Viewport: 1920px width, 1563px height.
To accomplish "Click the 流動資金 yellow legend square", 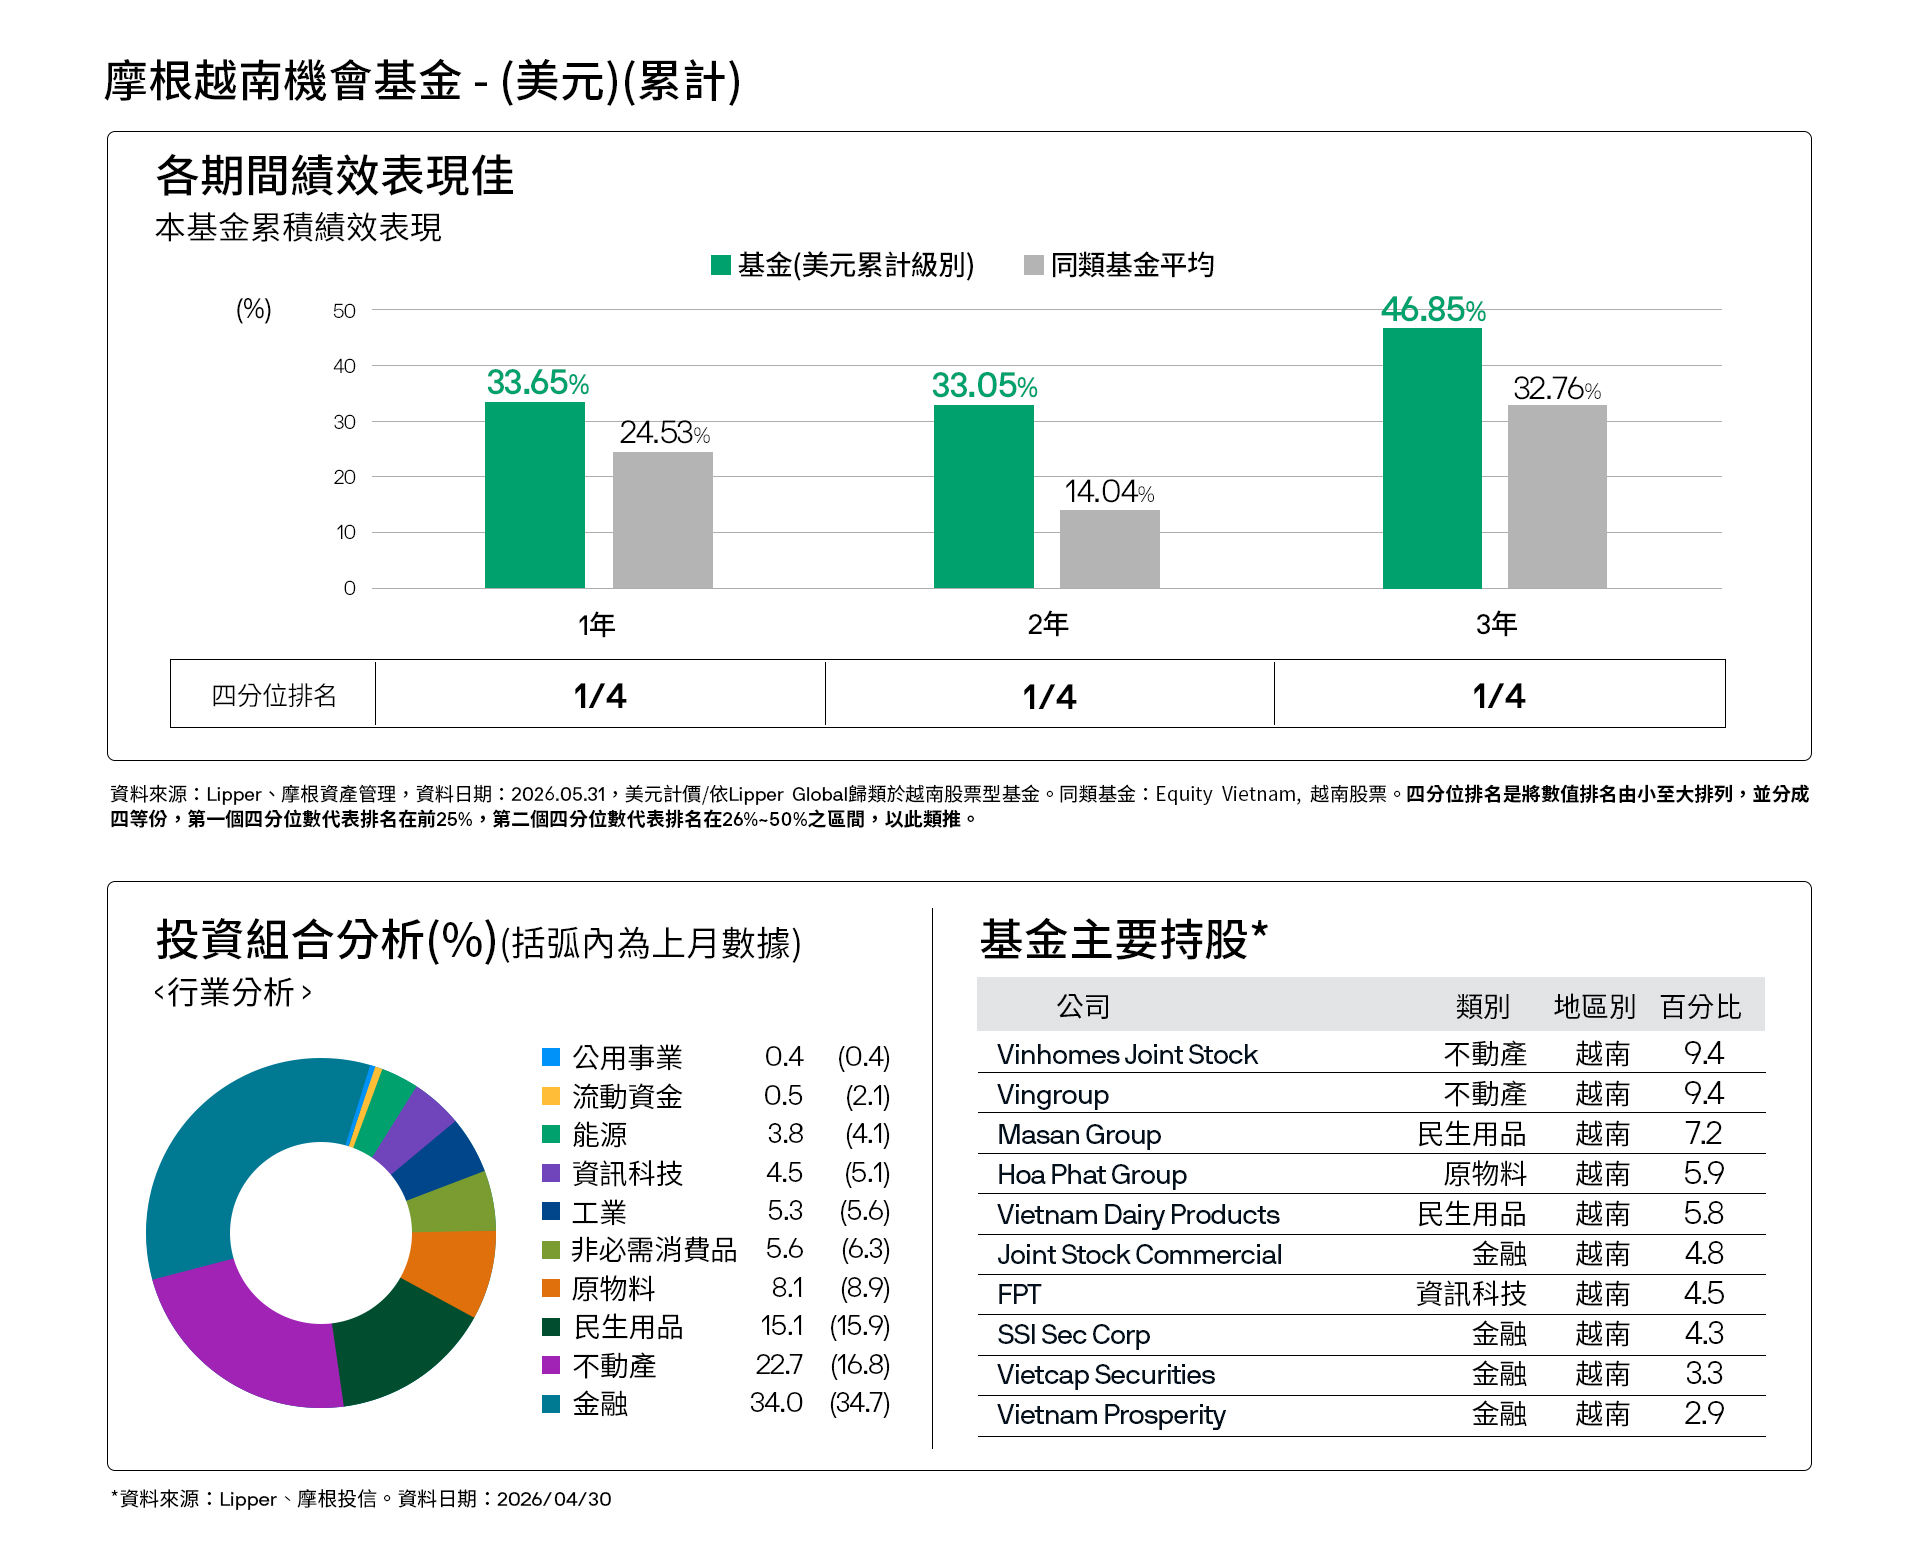I will click(x=551, y=1095).
